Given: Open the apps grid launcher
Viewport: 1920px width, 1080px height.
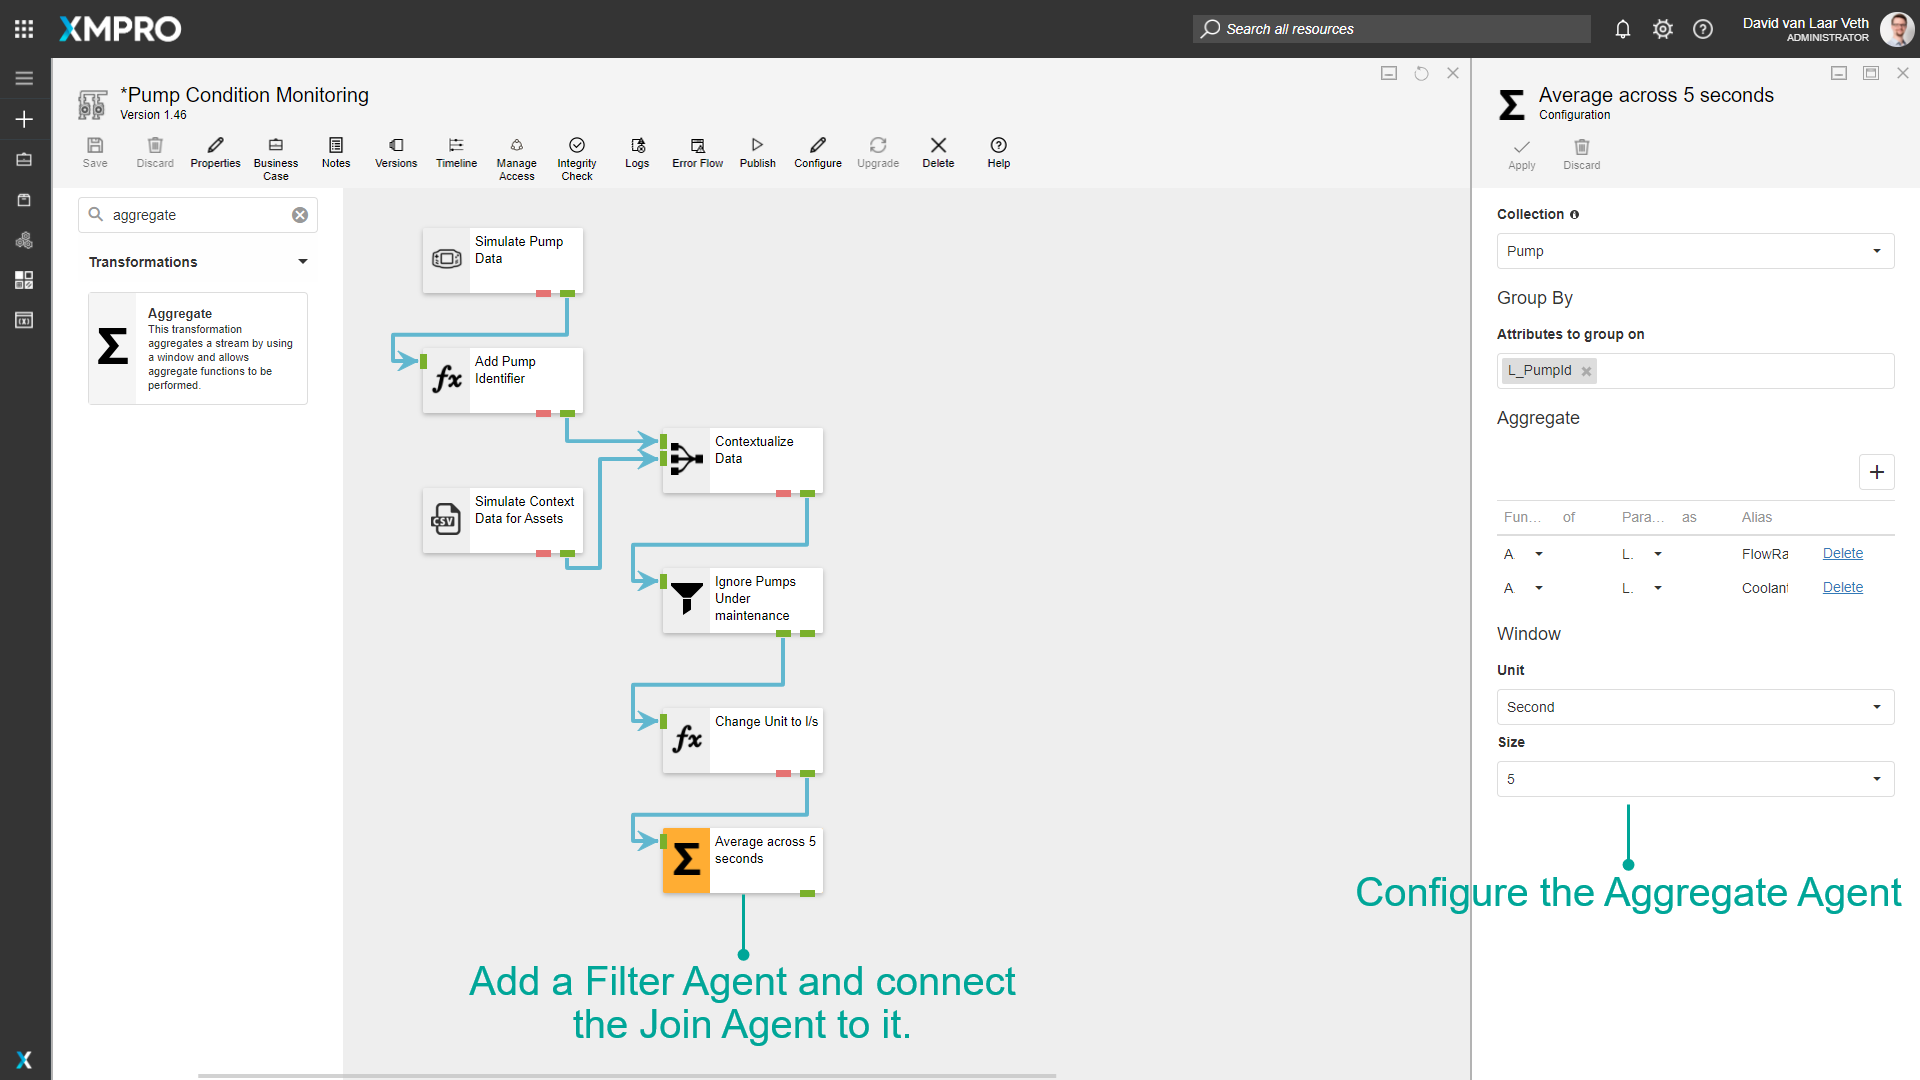Looking at the screenshot, I should pyautogui.click(x=24, y=29).
